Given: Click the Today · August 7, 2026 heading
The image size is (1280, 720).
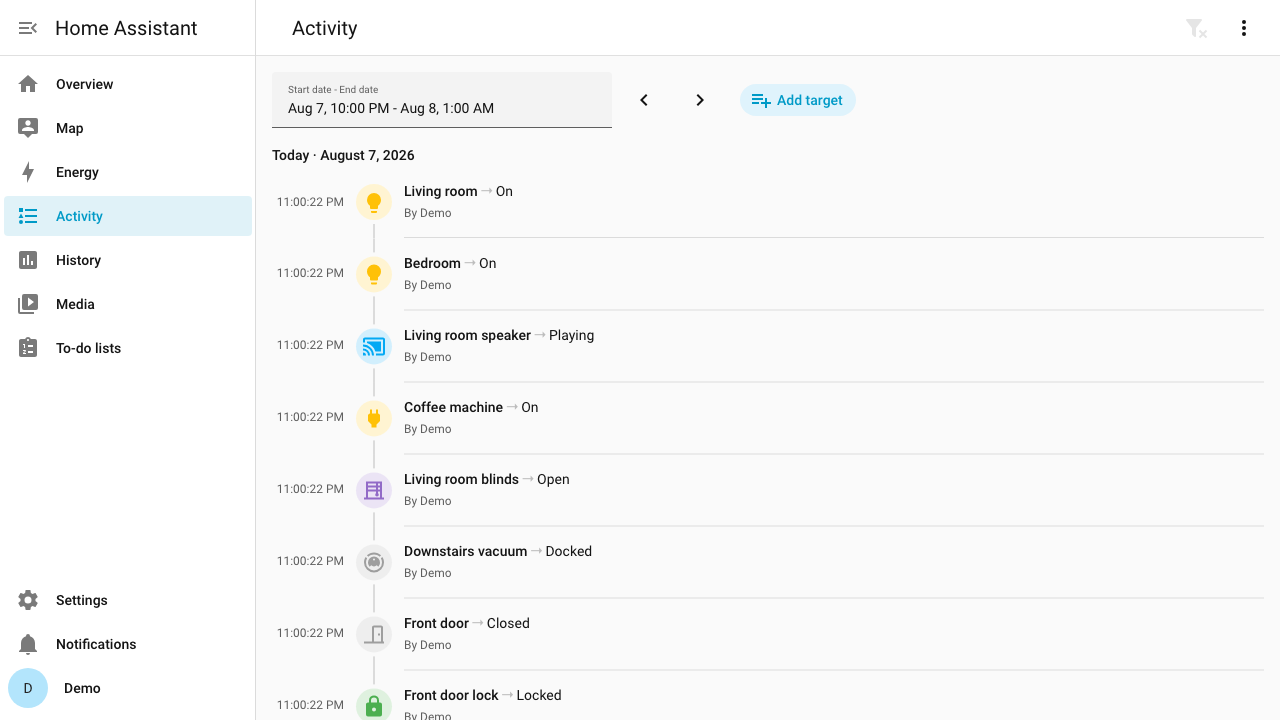Looking at the screenshot, I should coord(343,155).
